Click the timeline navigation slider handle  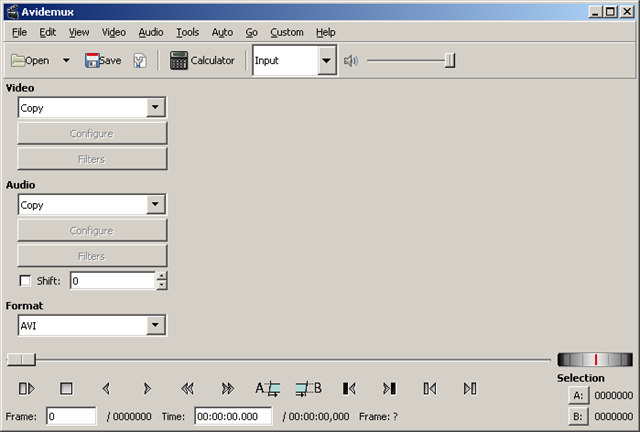coord(21,360)
